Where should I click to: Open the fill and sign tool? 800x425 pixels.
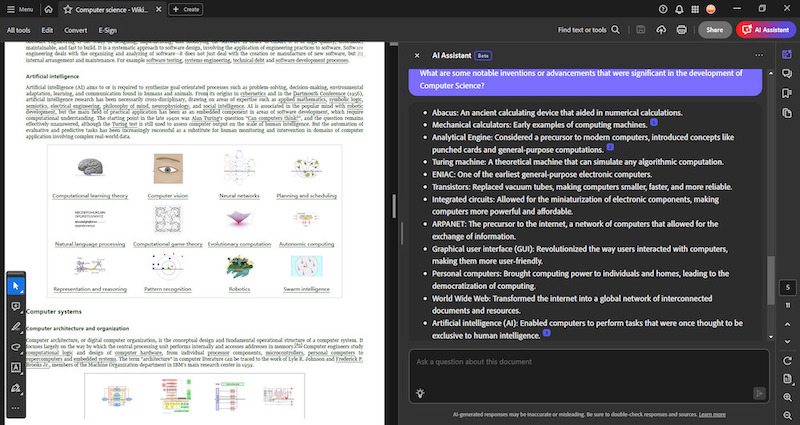[15, 387]
